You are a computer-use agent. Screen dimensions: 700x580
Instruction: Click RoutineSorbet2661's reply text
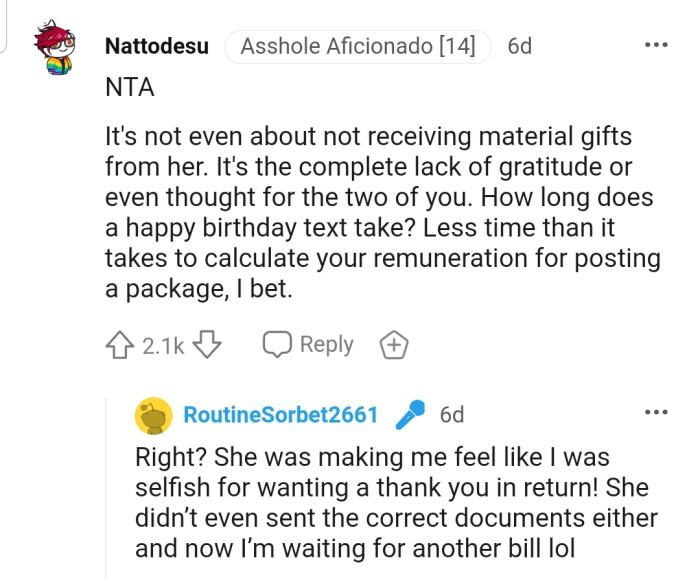click(x=395, y=502)
